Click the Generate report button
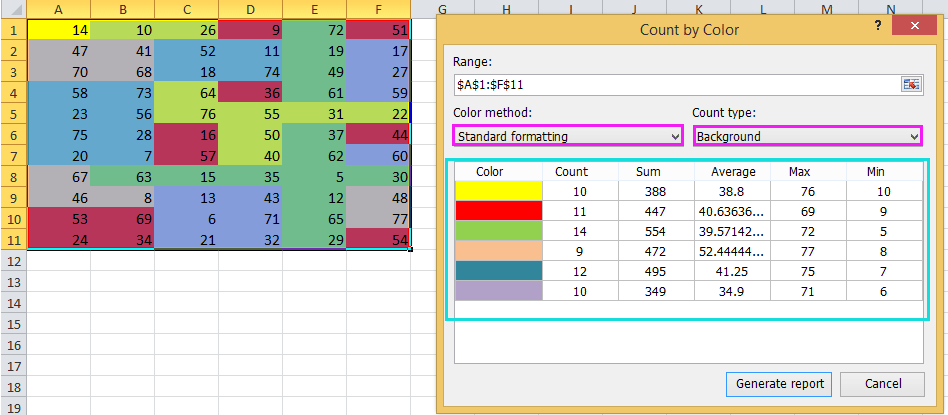 click(x=779, y=383)
